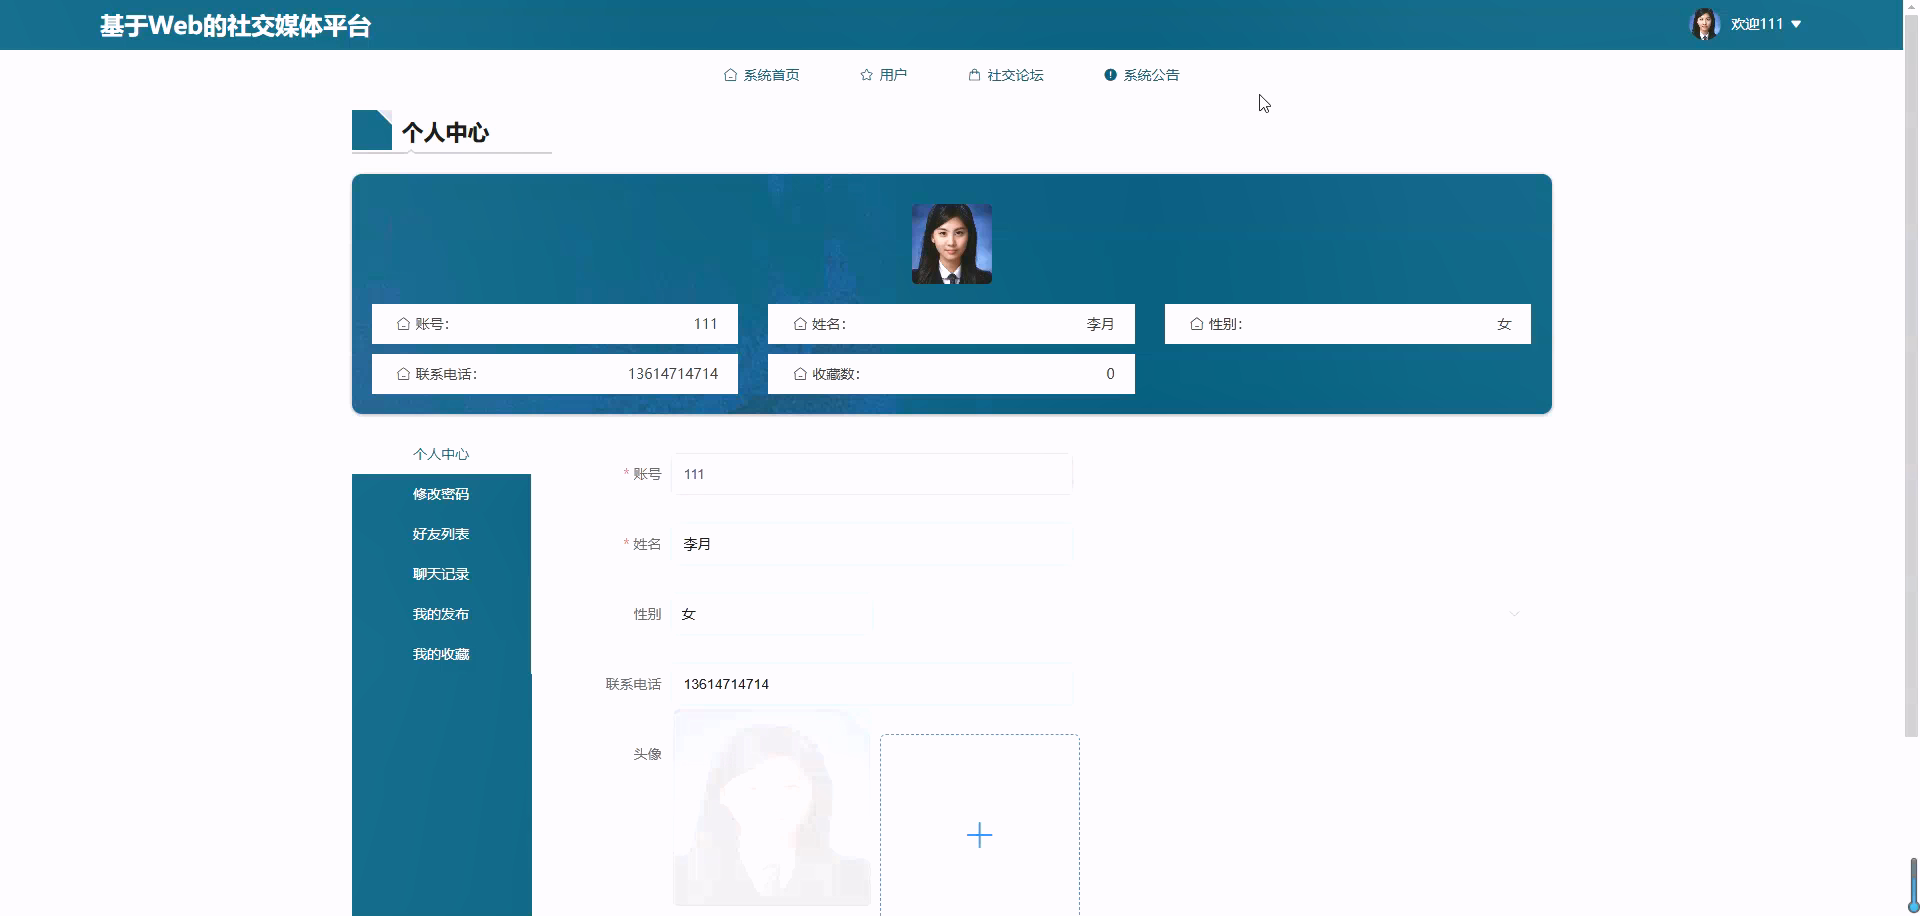This screenshot has height=916, width=1920.
Task: Open 我的发布 in sidebar
Action: click(441, 614)
